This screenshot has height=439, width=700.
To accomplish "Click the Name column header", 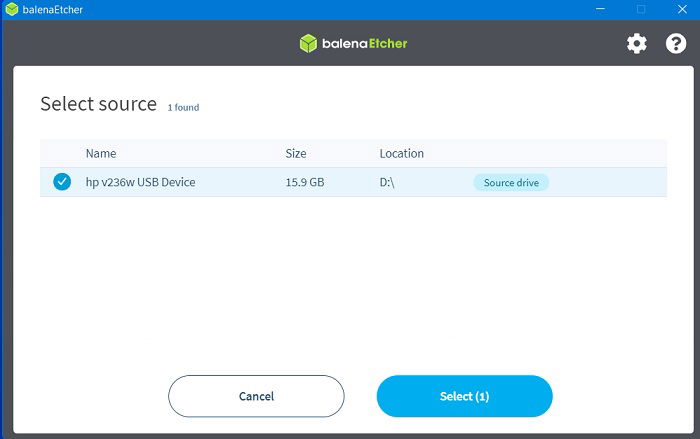I will [101, 154].
